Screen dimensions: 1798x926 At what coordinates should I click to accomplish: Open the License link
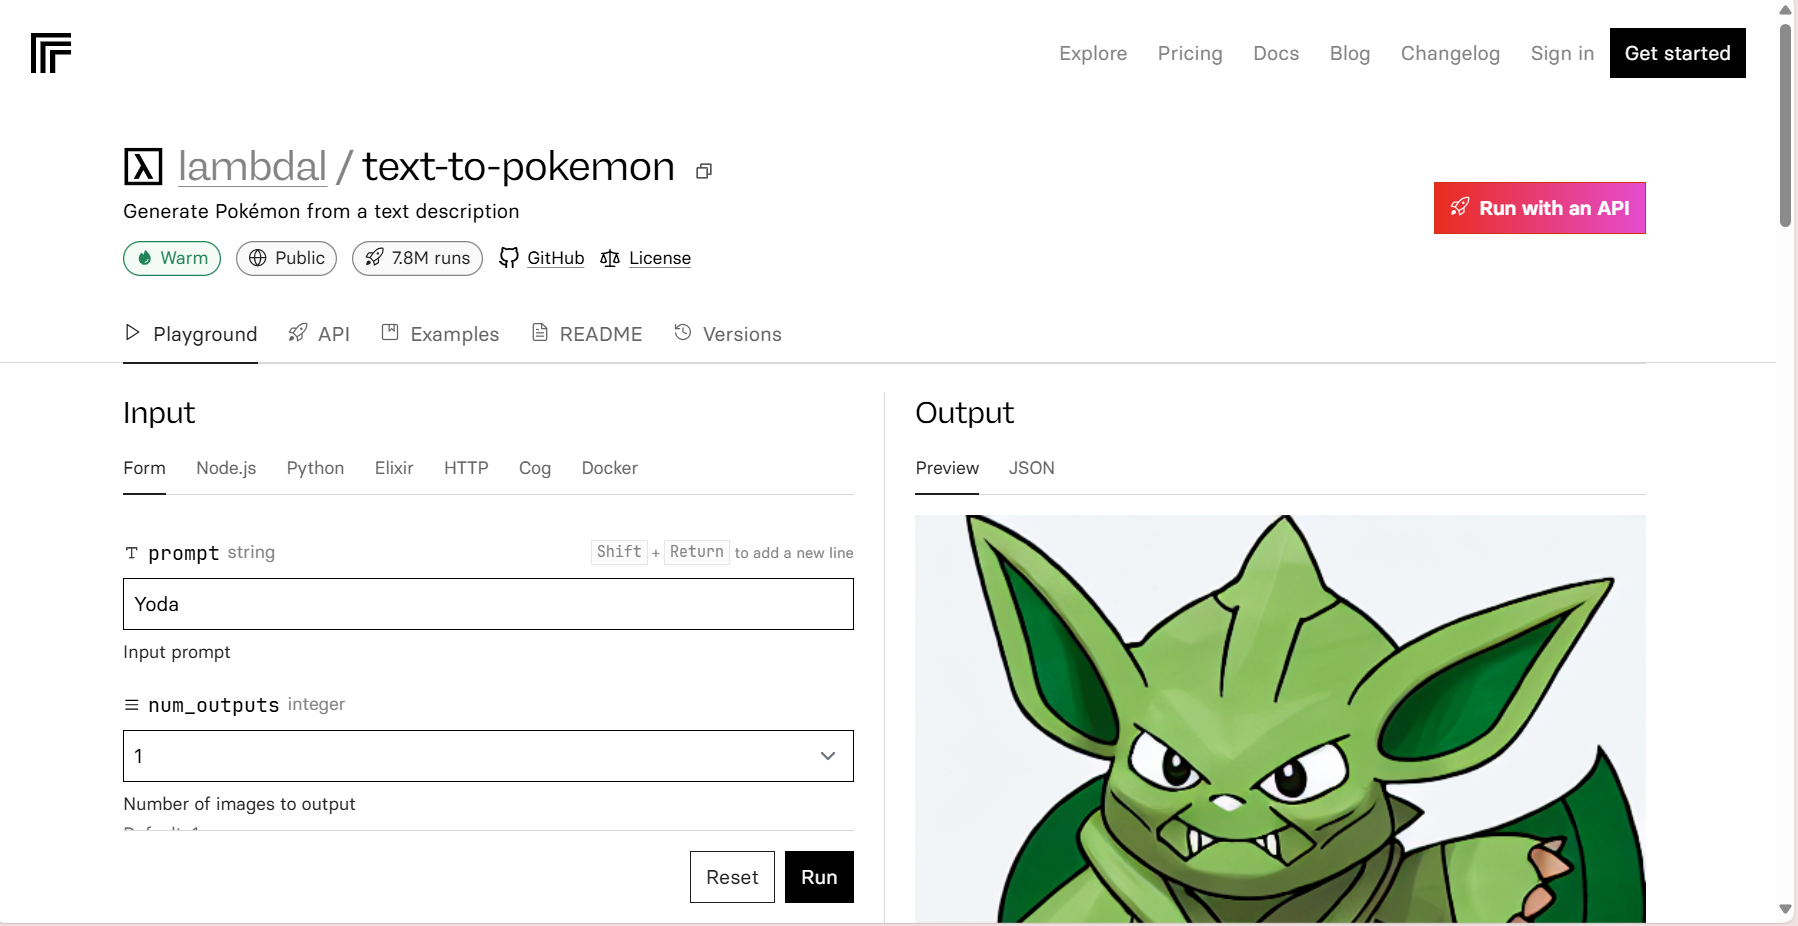click(x=660, y=258)
